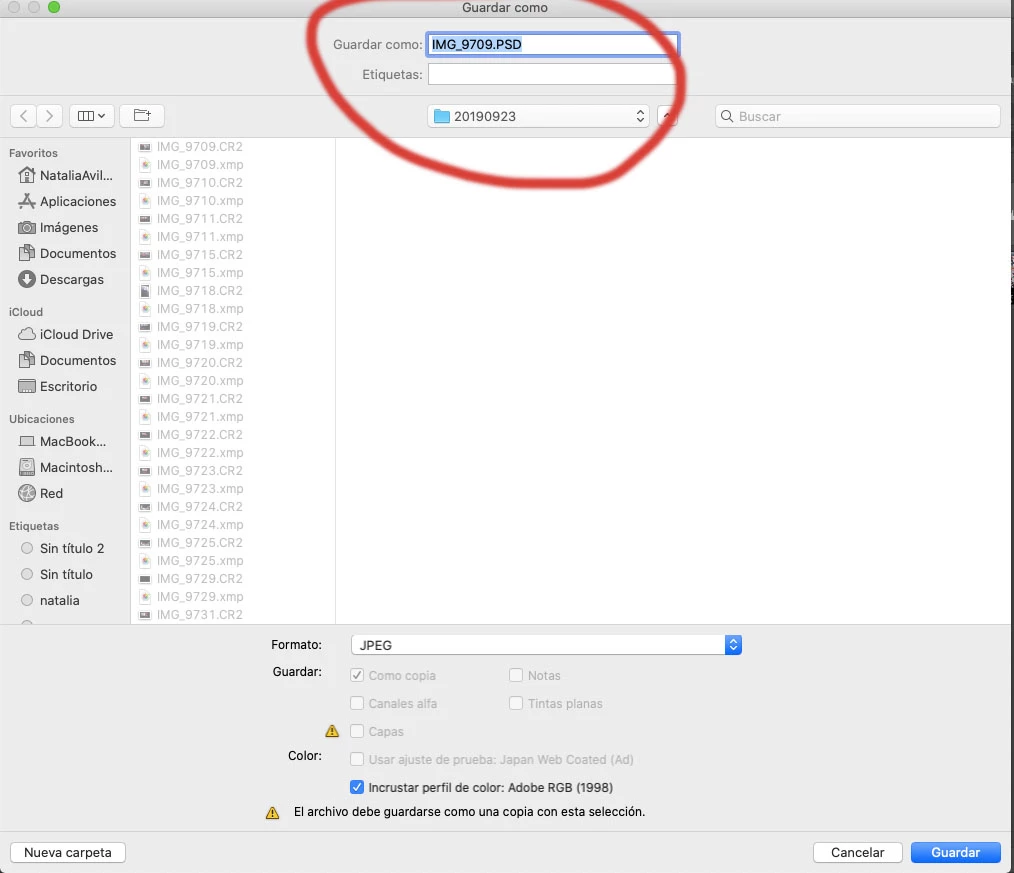Go back with the left chevron button
Viewport: 1014px width, 873px height.
pos(23,116)
